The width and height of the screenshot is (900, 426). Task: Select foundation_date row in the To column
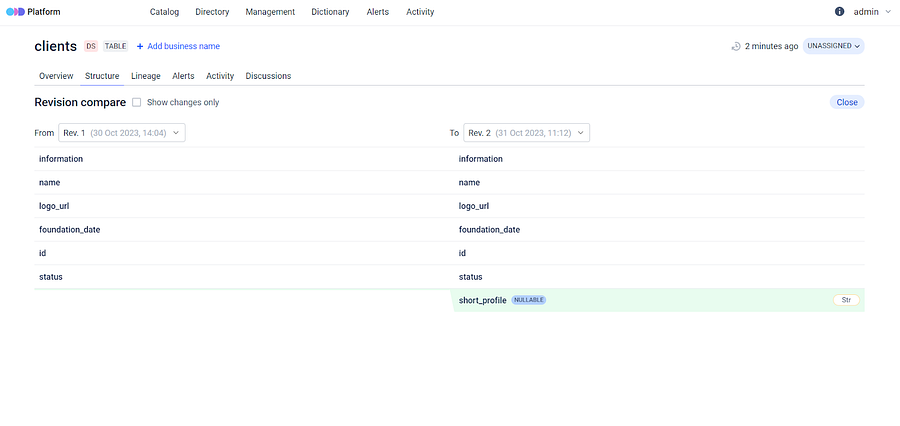(x=659, y=230)
